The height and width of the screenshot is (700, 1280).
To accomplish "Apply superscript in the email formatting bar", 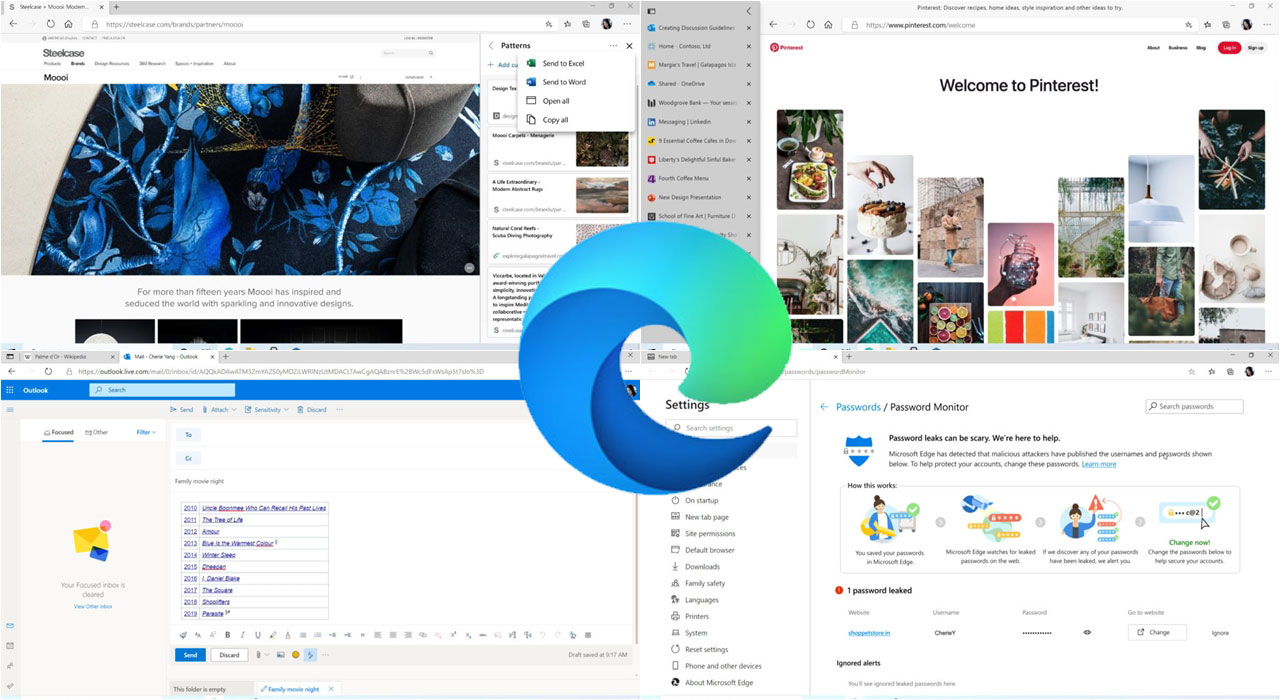I will tap(453, 634).
